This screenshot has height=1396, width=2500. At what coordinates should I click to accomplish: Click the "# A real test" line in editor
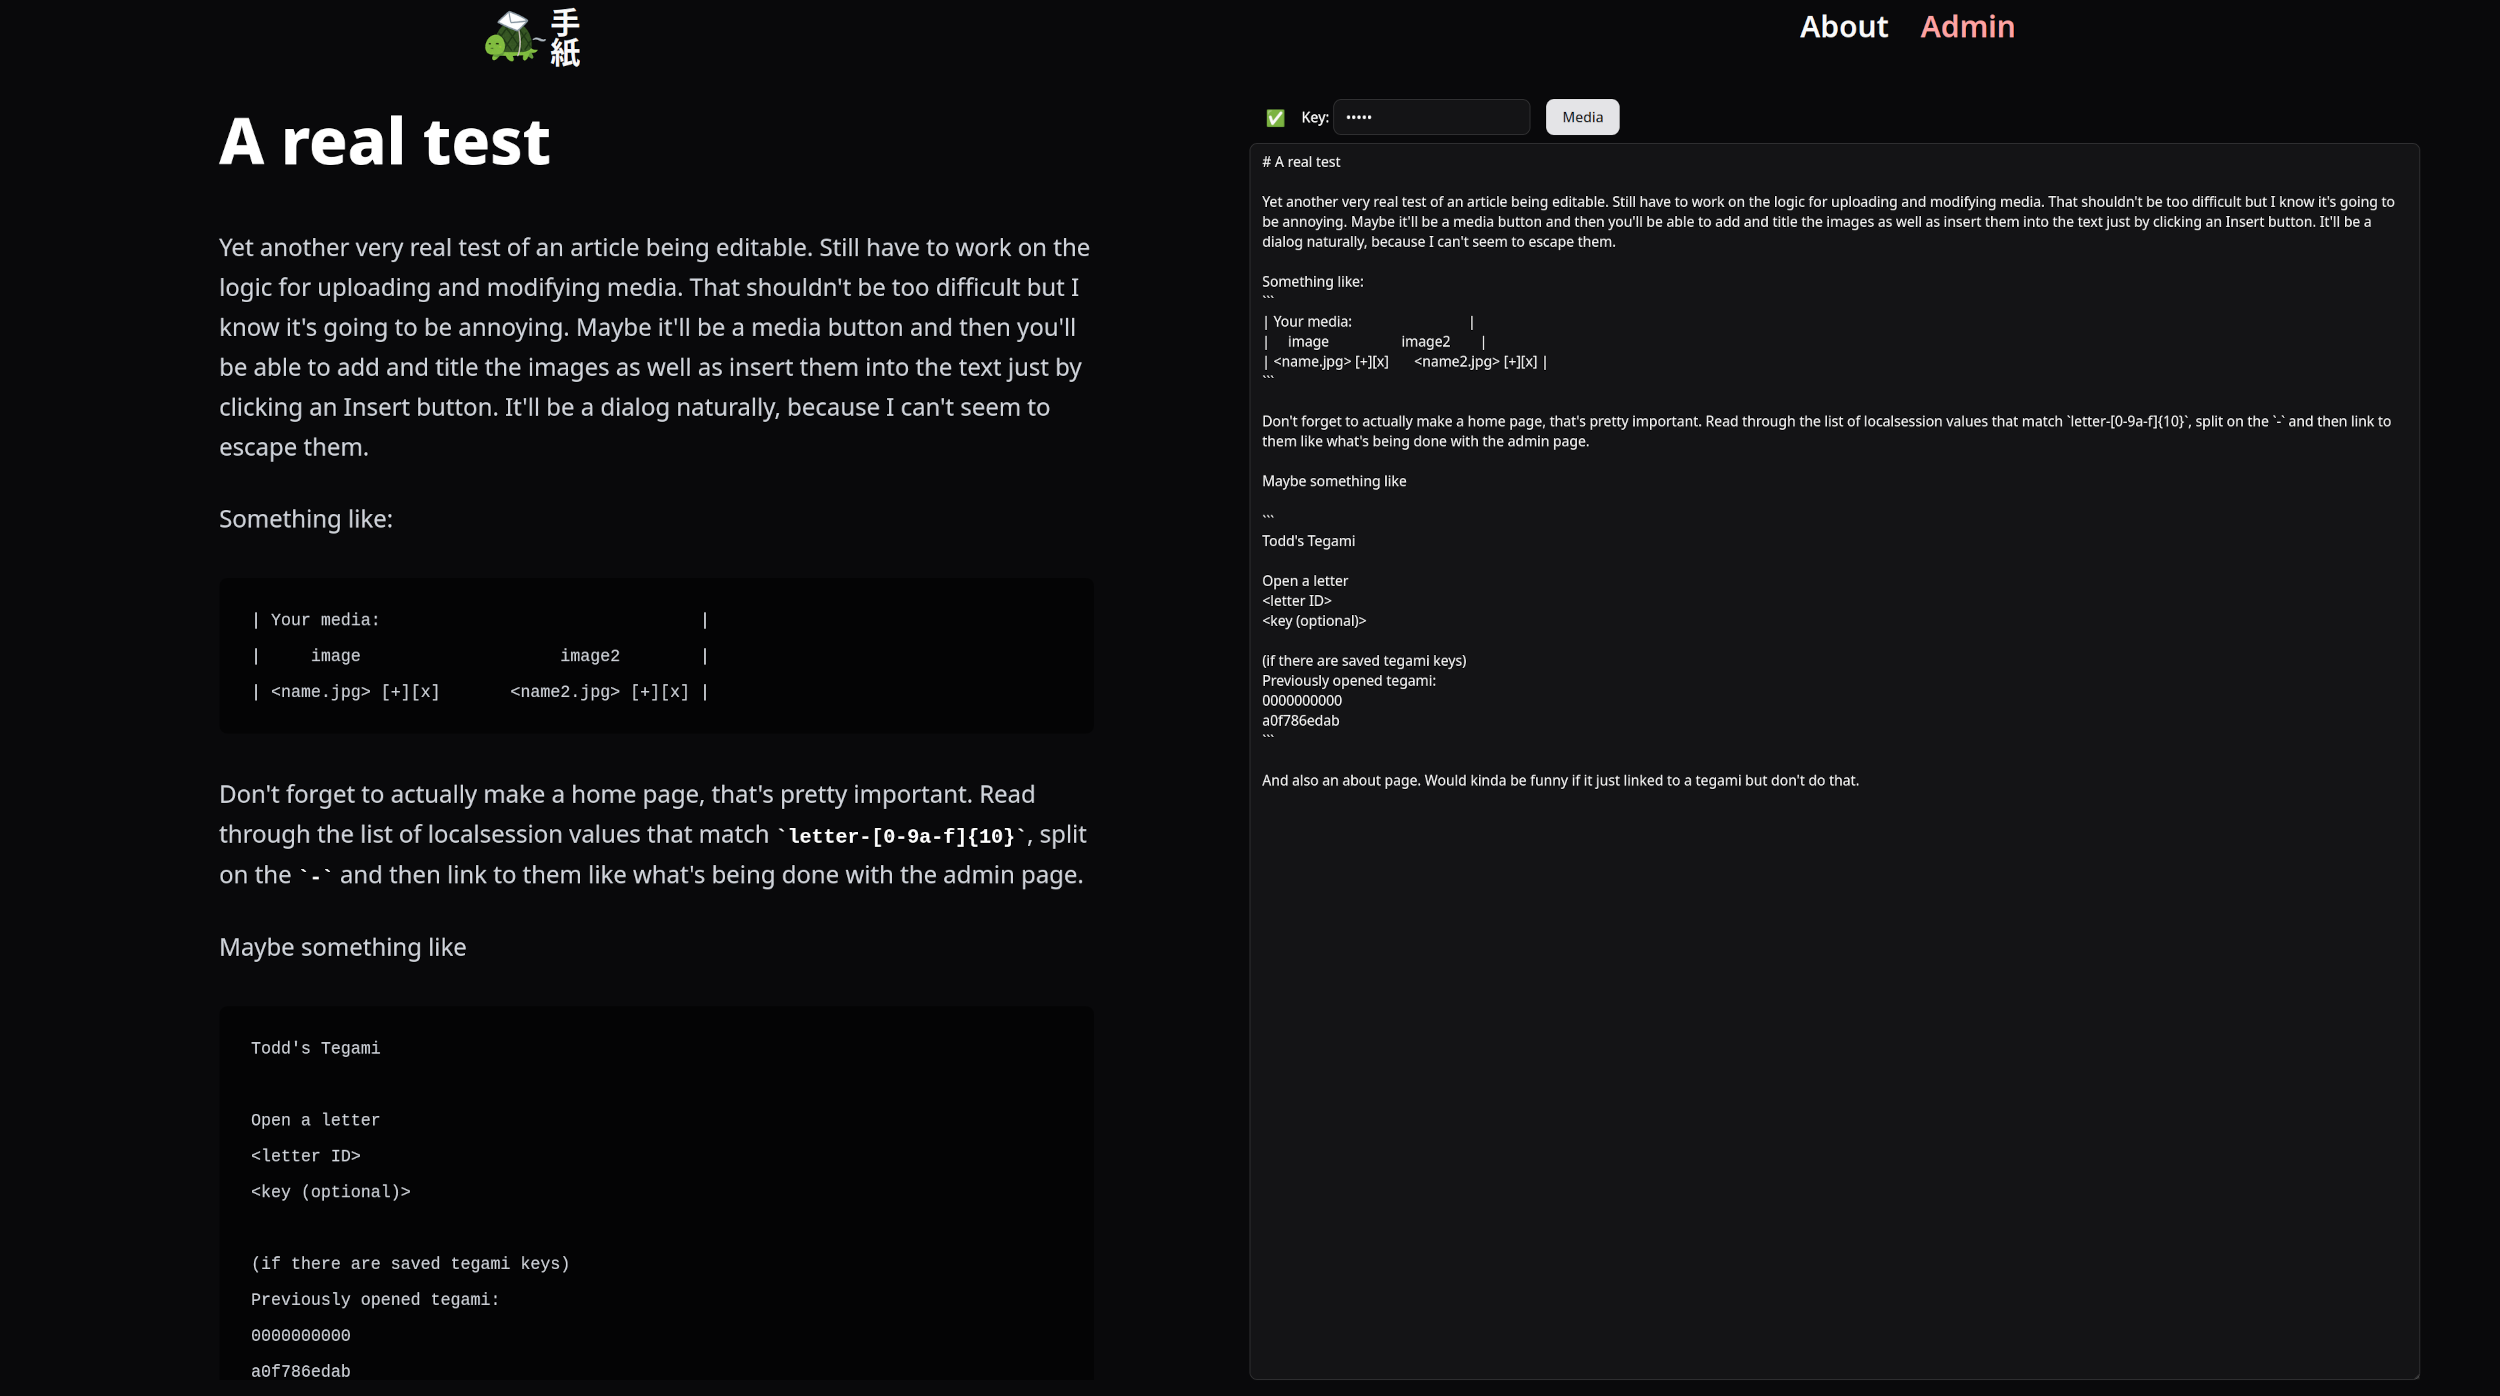point(1301,162)
